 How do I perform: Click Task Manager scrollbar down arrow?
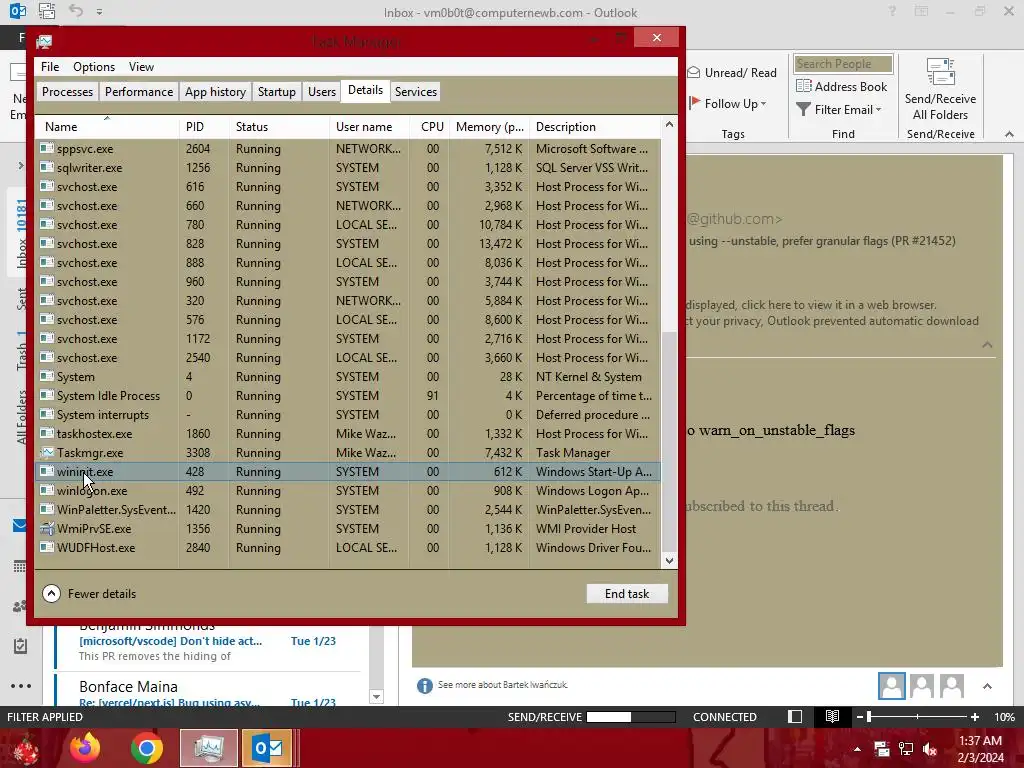click(669, 560)
